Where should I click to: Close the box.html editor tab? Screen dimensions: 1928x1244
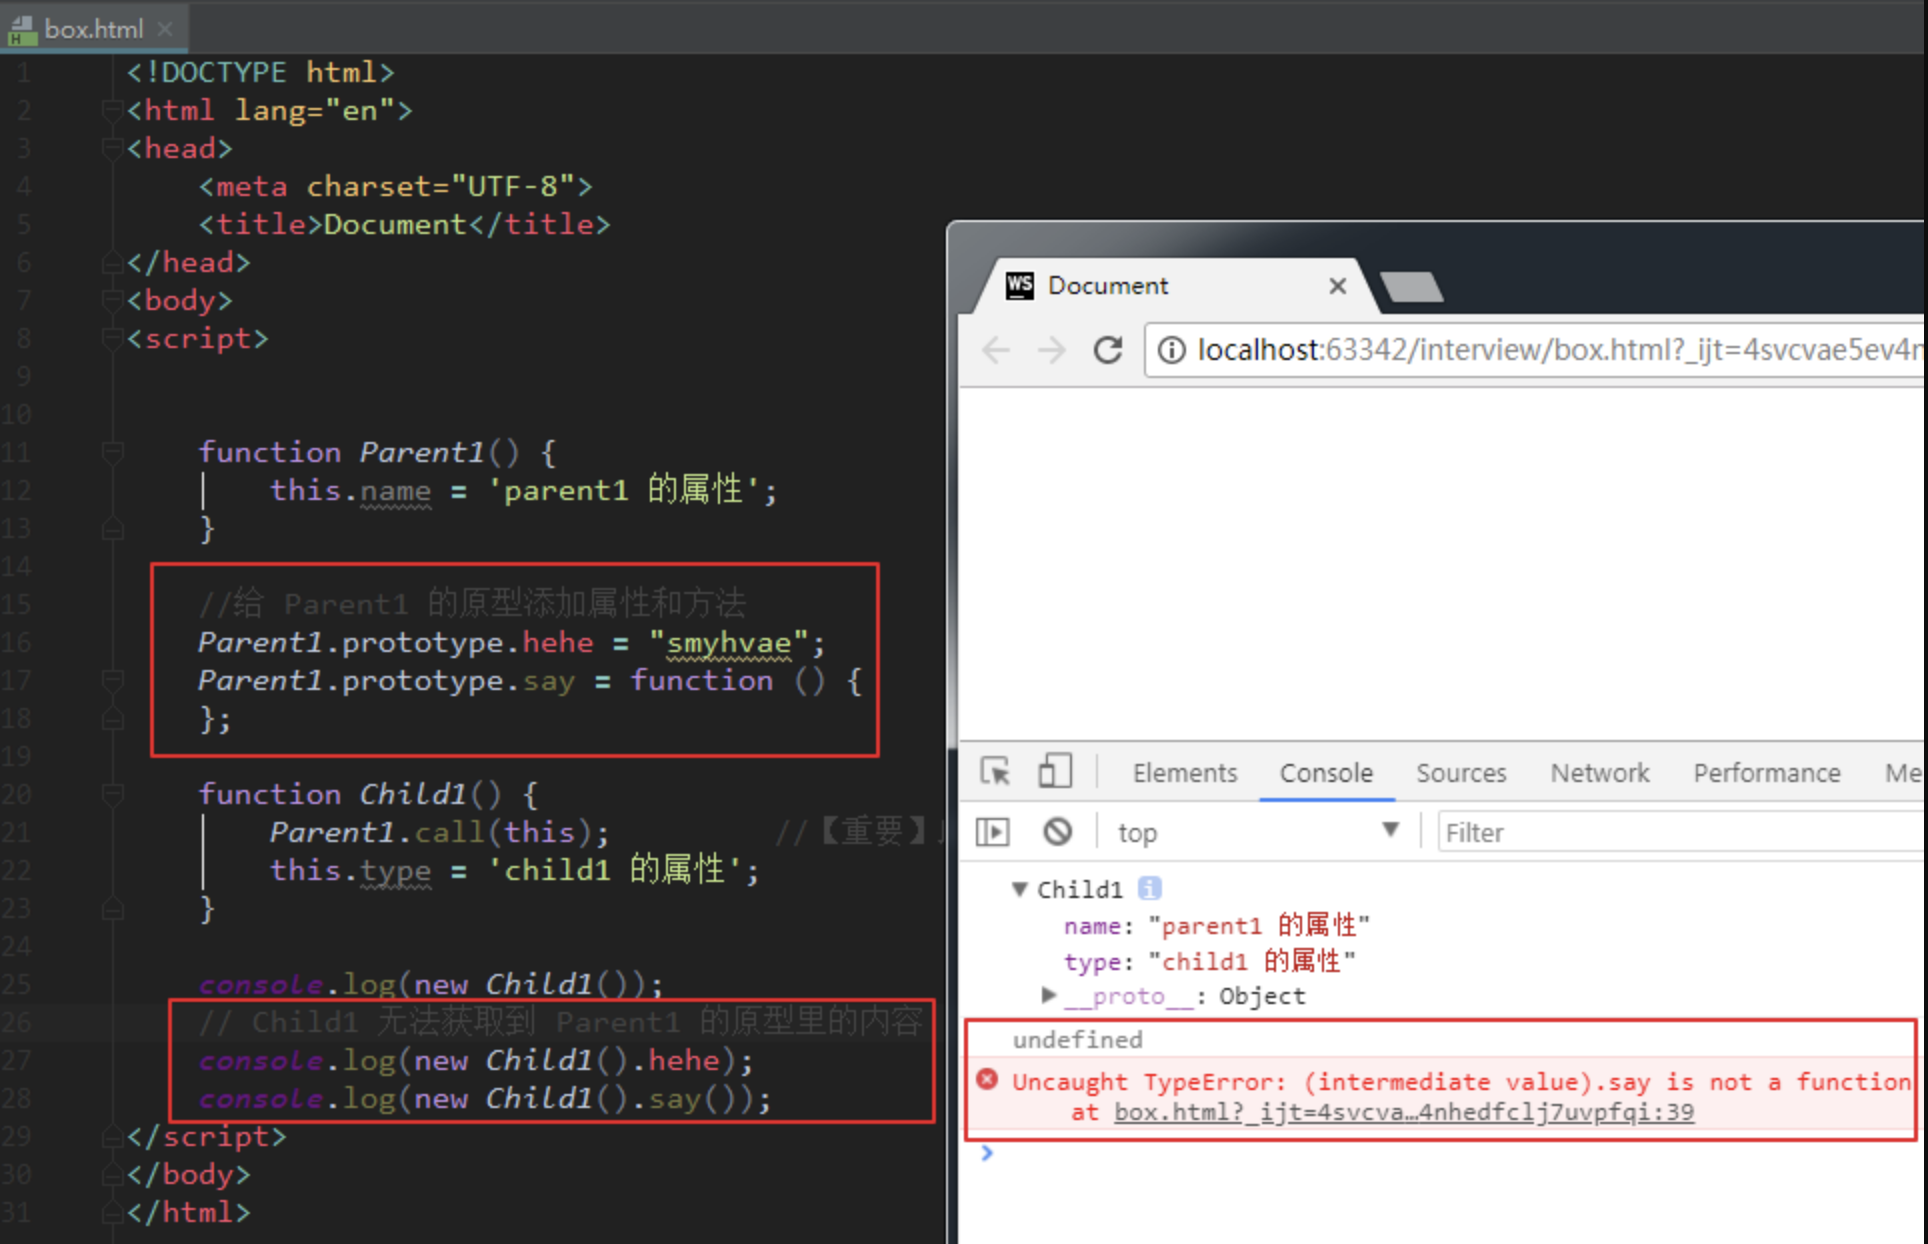(x=166, y=29)
